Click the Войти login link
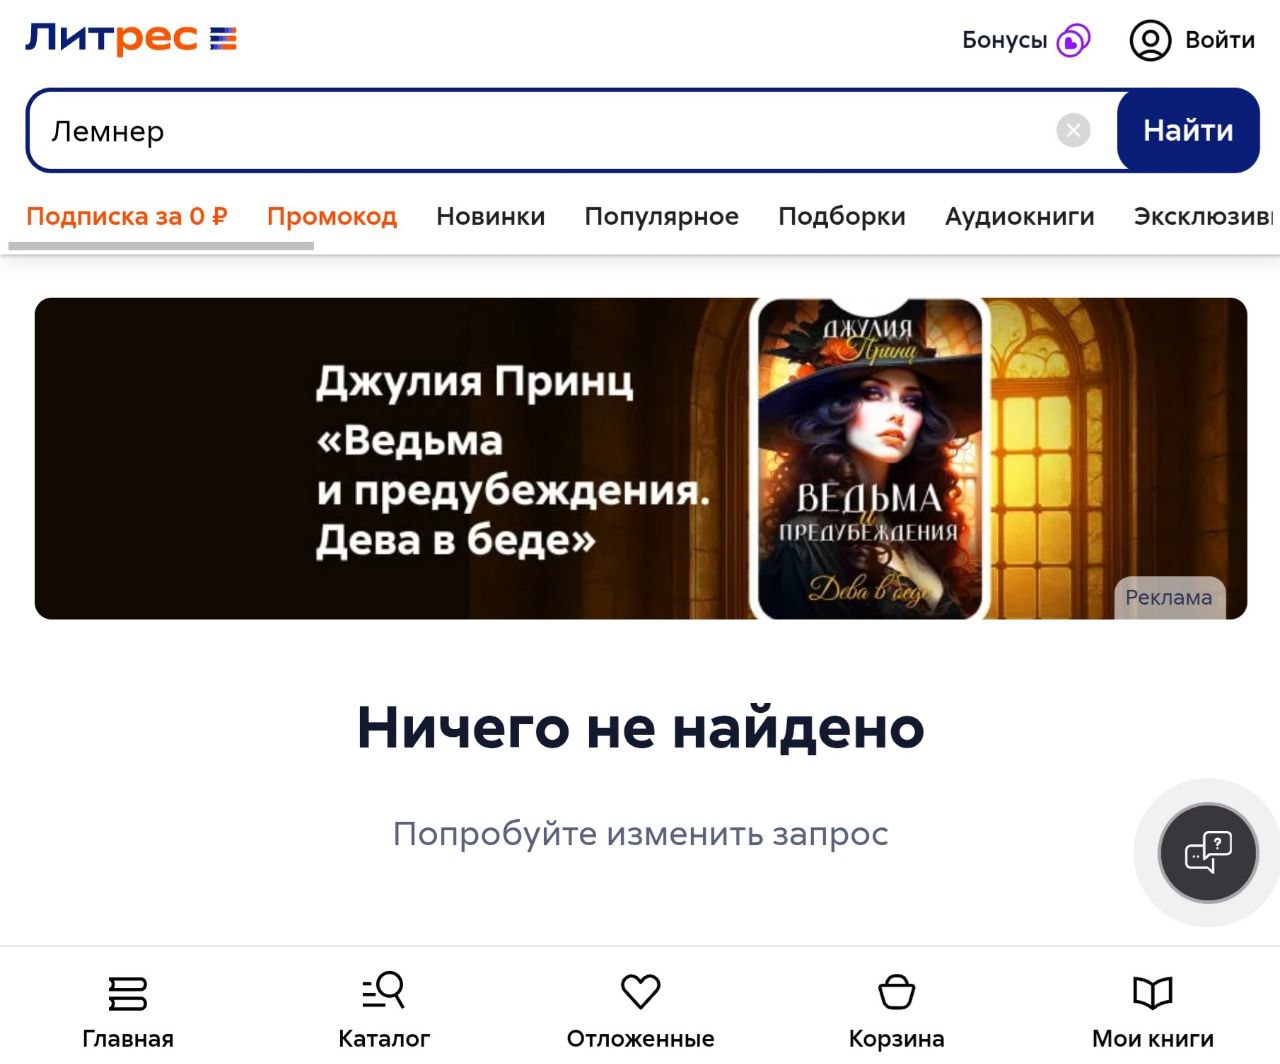1280x1064 pixels. click(x=1219, y=40)
